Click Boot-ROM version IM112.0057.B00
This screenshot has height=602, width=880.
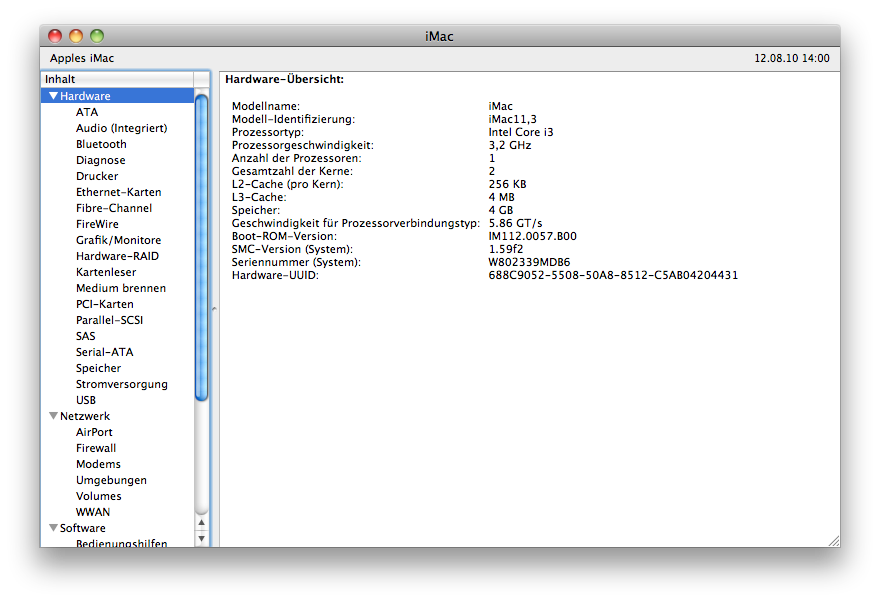click(x=533, y=236)
